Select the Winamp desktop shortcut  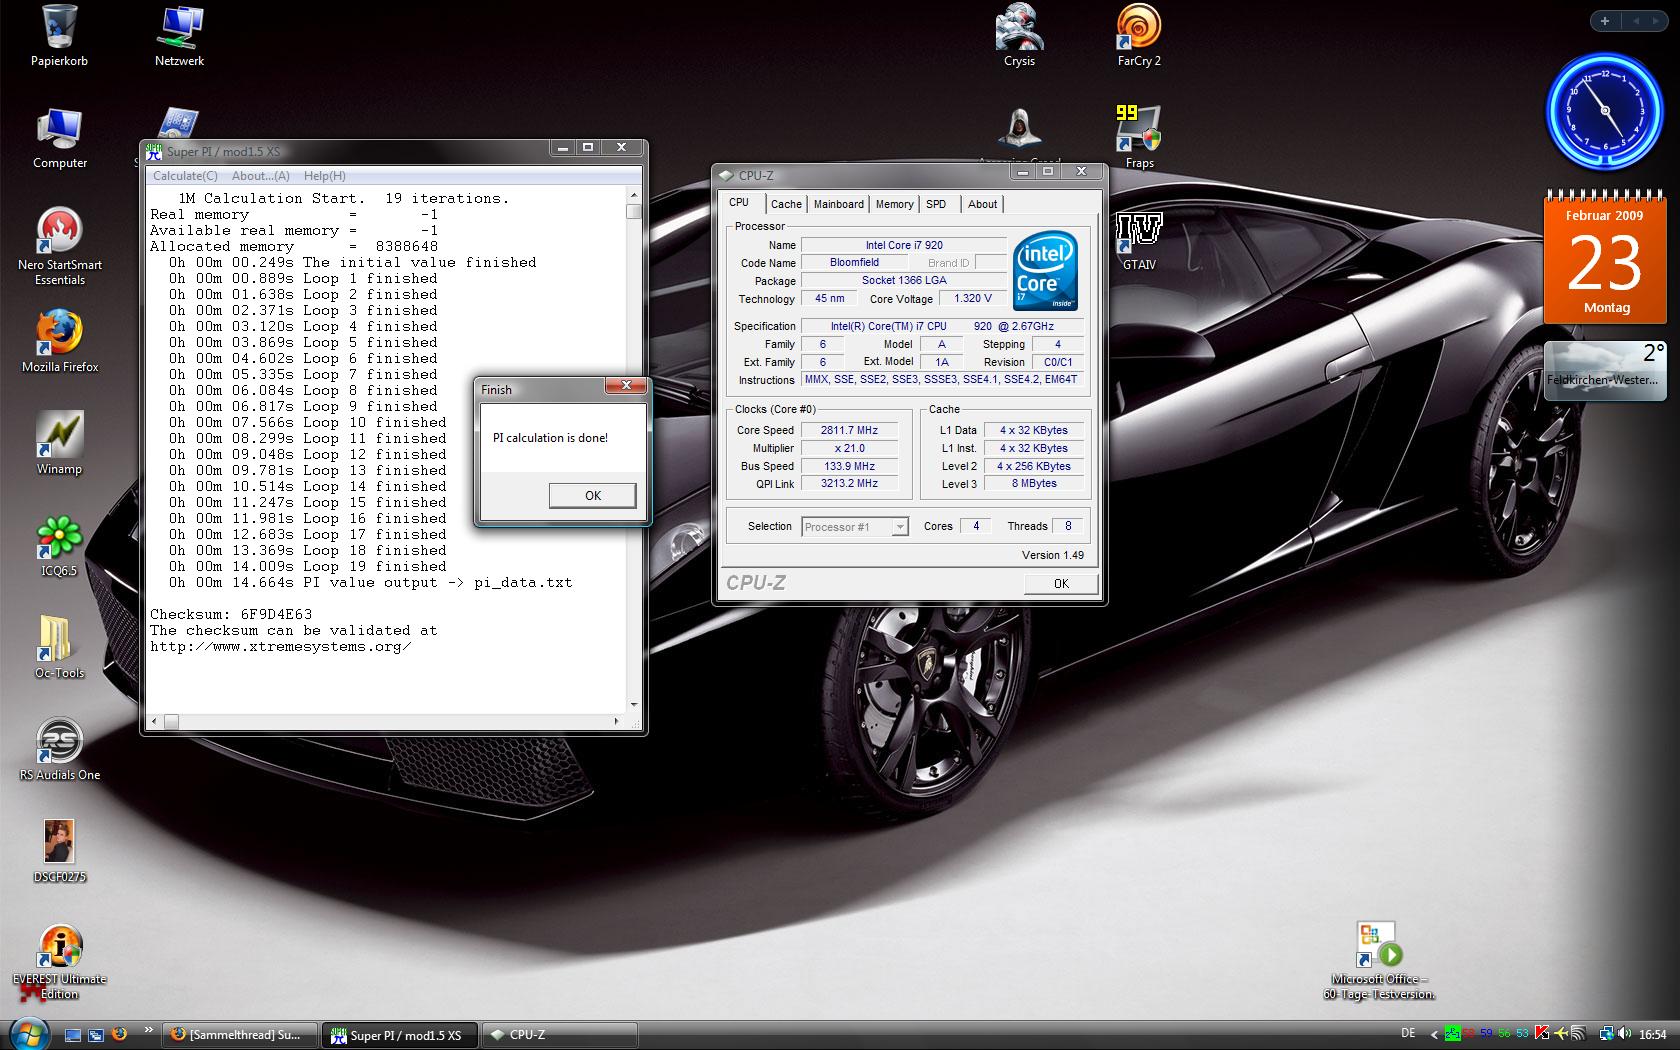click(59, 444)
